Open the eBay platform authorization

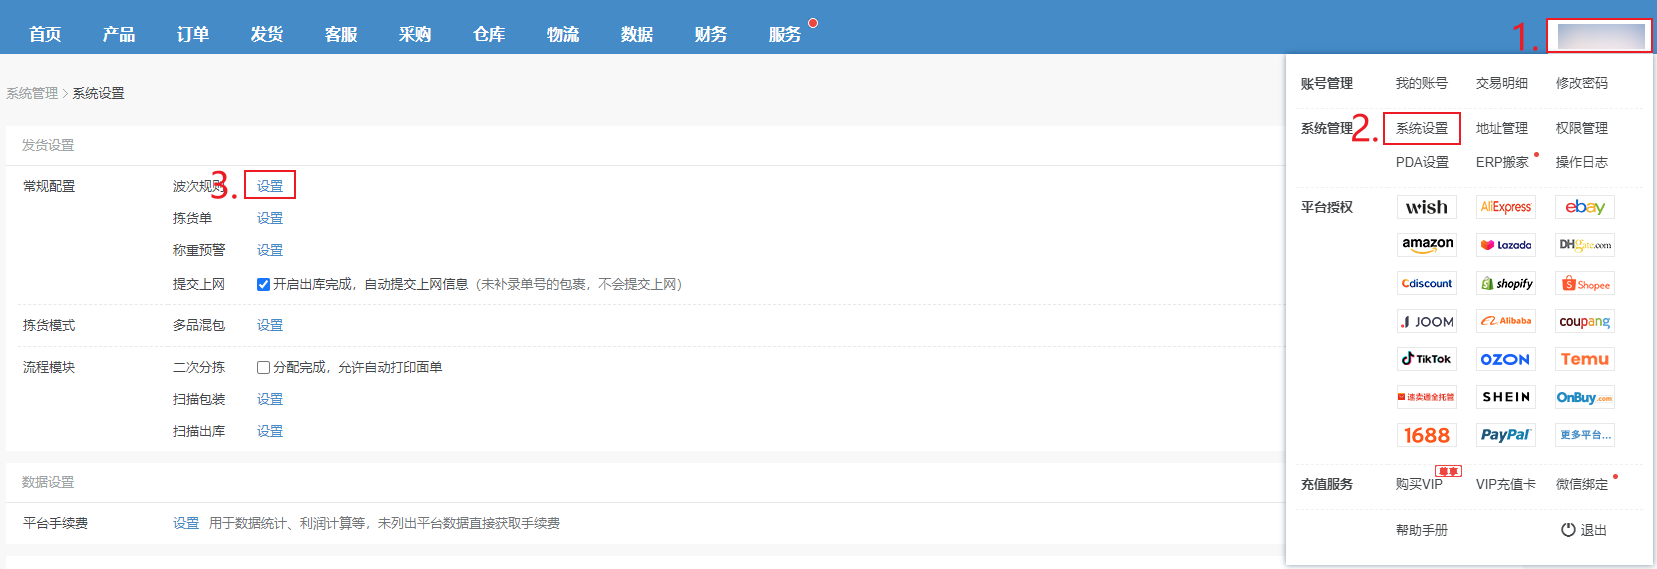(1585, 207)
